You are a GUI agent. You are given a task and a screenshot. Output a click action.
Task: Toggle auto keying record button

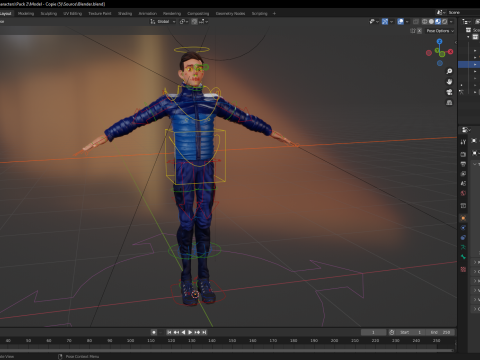[154, 332]
